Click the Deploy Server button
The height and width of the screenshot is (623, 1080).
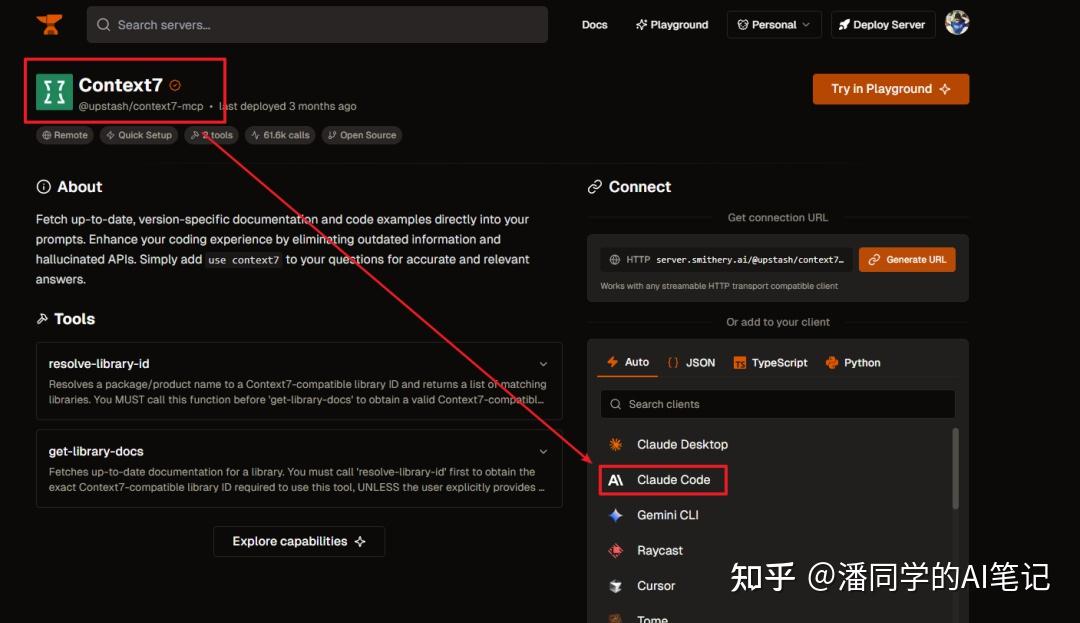pos(882,25)
